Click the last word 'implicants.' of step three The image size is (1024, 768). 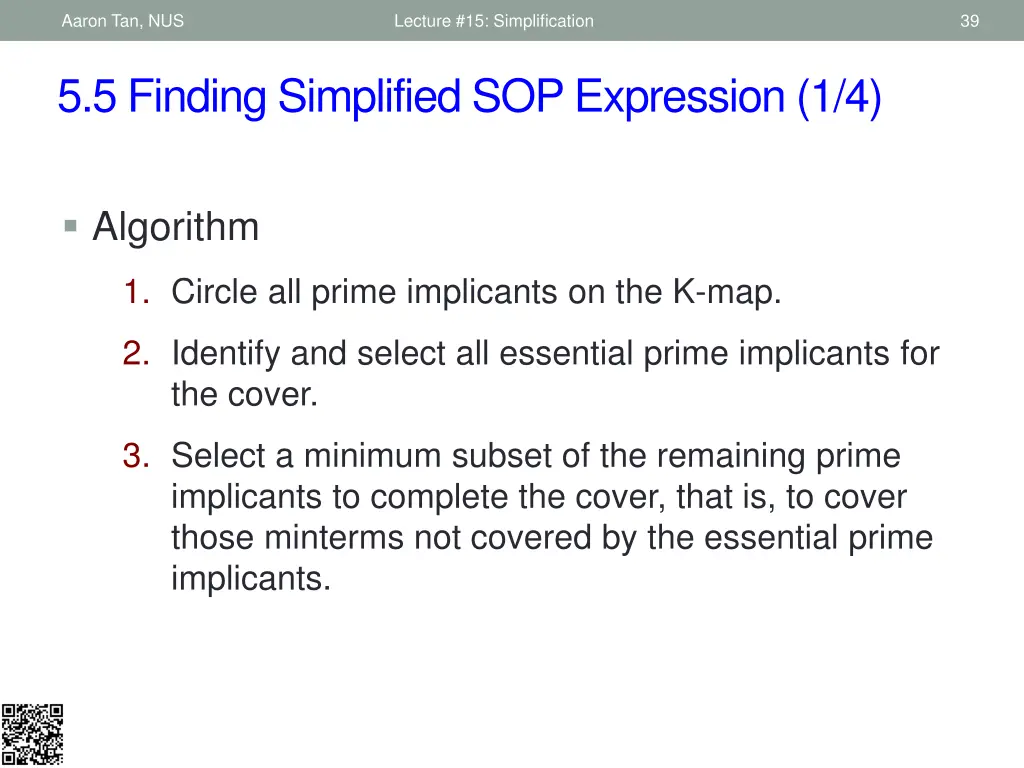coord(251,579)
